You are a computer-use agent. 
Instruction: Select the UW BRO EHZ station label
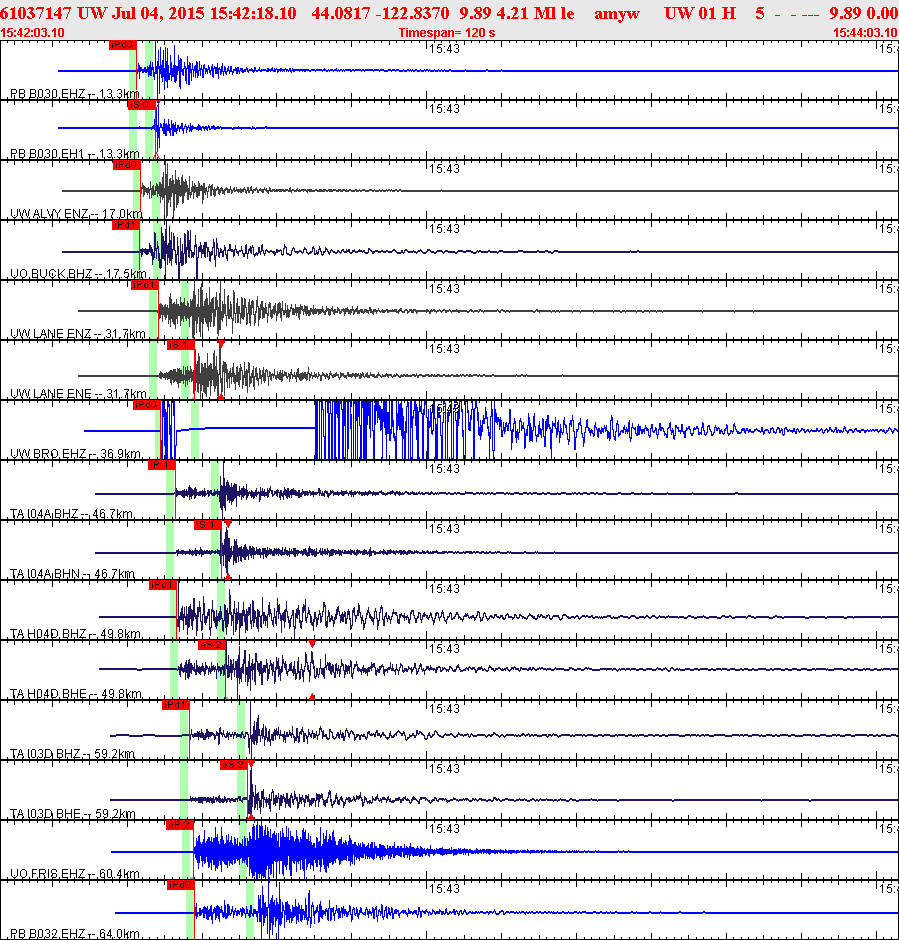(49, 453)
